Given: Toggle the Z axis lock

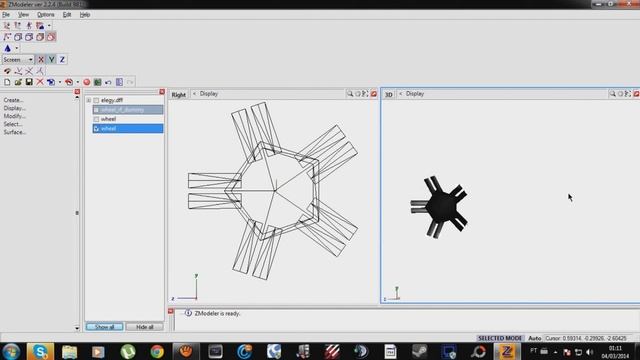Looking at the screenshot, I should click(x=62, y=60).
